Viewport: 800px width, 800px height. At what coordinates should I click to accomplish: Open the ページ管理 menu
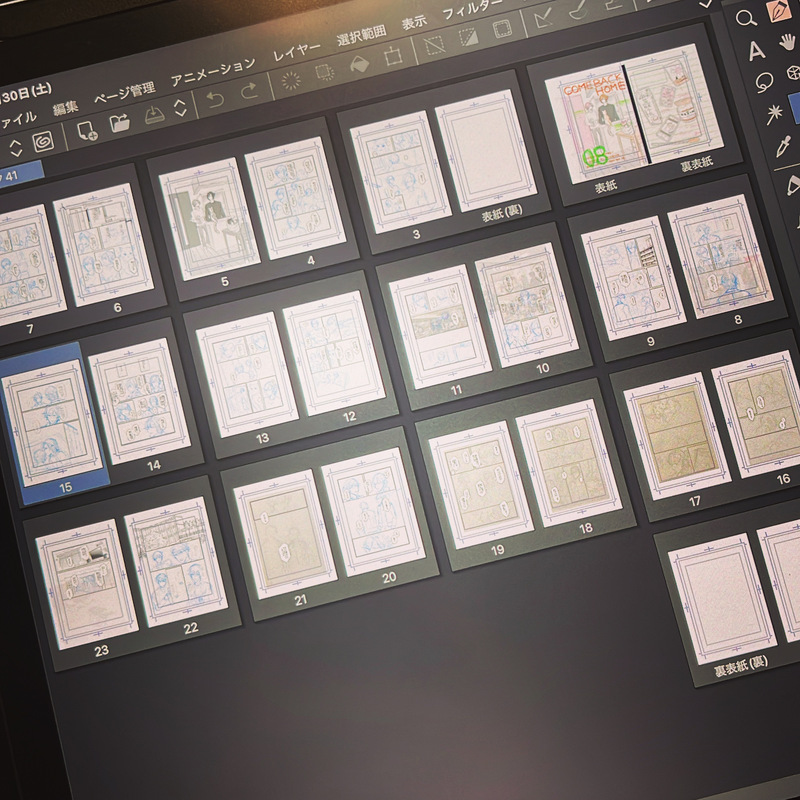pos(124,93)
